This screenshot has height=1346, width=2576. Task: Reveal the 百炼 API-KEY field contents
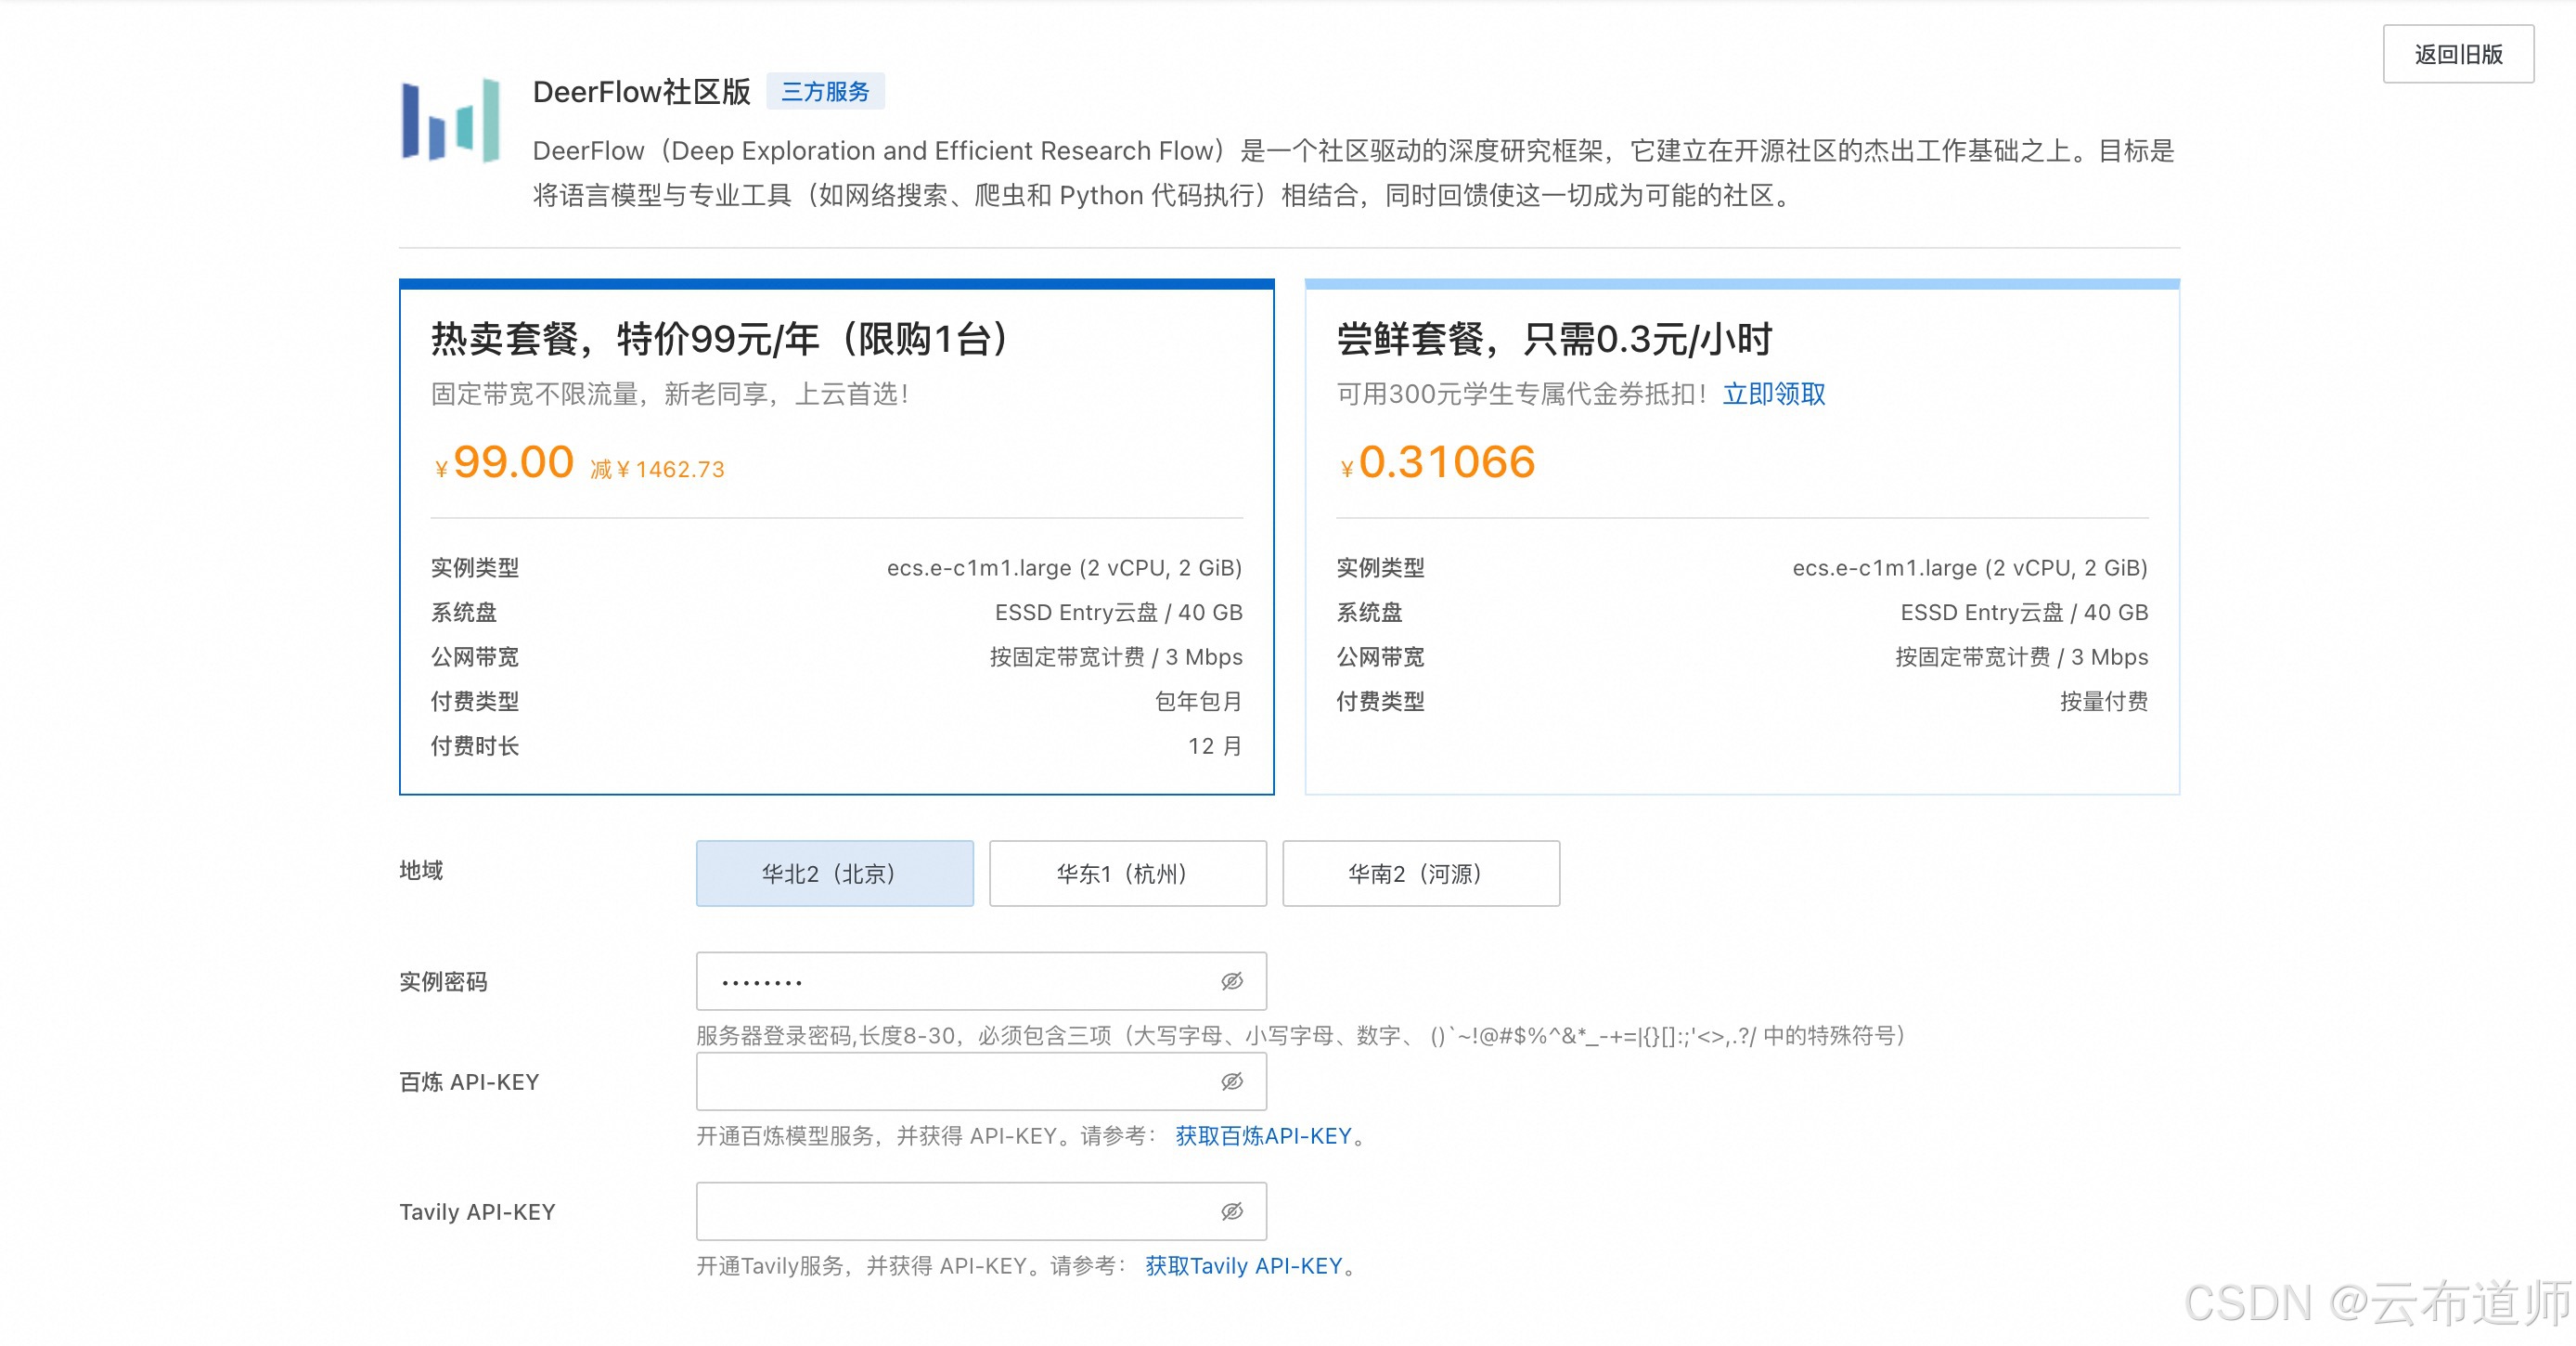tap(1231, 1081)
